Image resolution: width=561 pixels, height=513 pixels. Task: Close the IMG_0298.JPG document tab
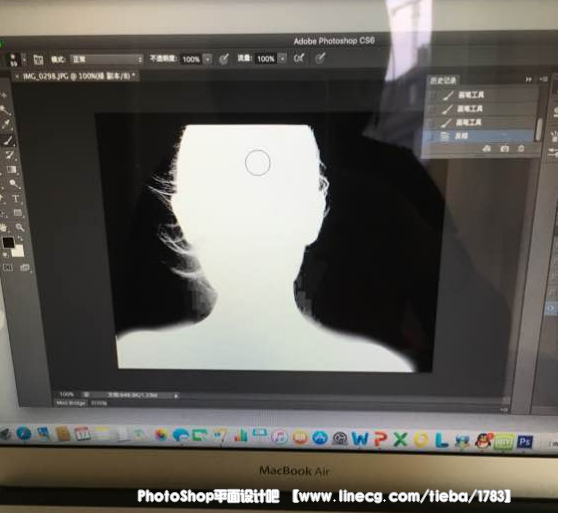click(17, 77)
